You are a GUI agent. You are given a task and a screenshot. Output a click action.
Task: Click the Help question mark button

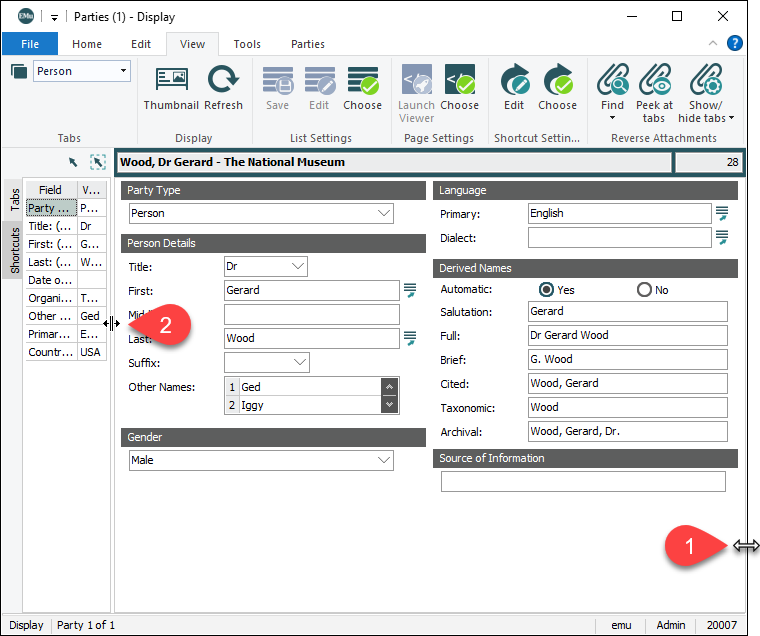(x=735, y=43)
